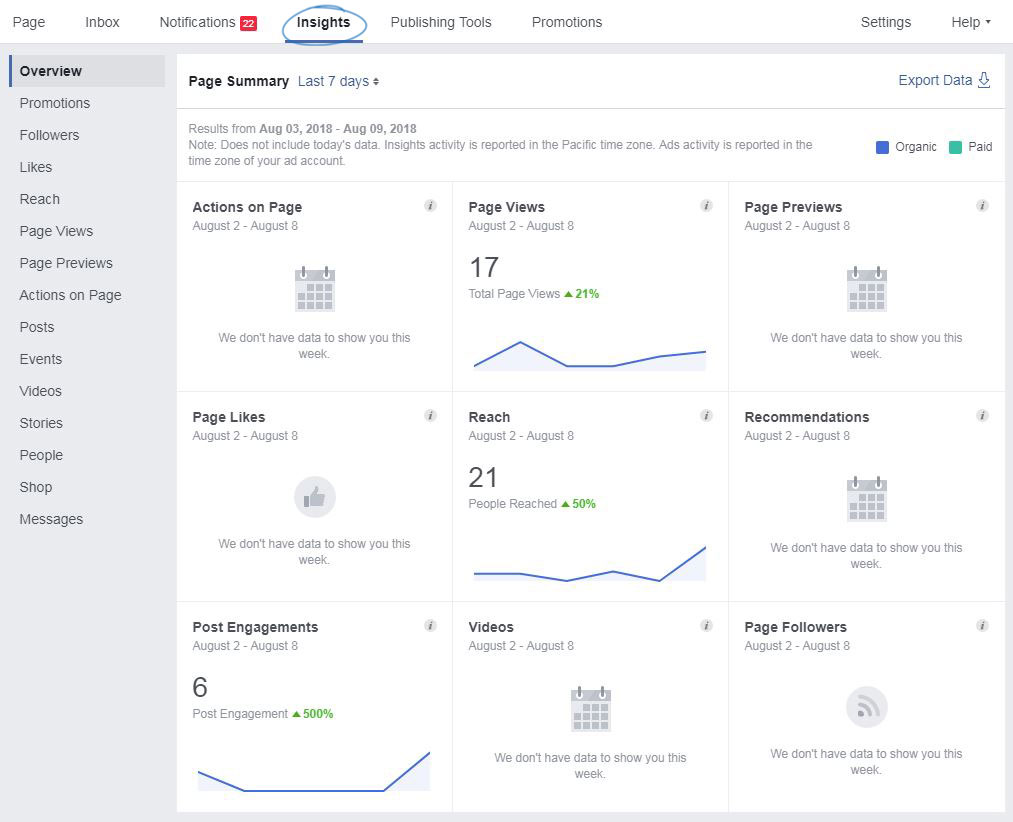Click calendar icon in Recommendations card
The width and height of the screenshot is (1013, 822).
tap(866, 499)
